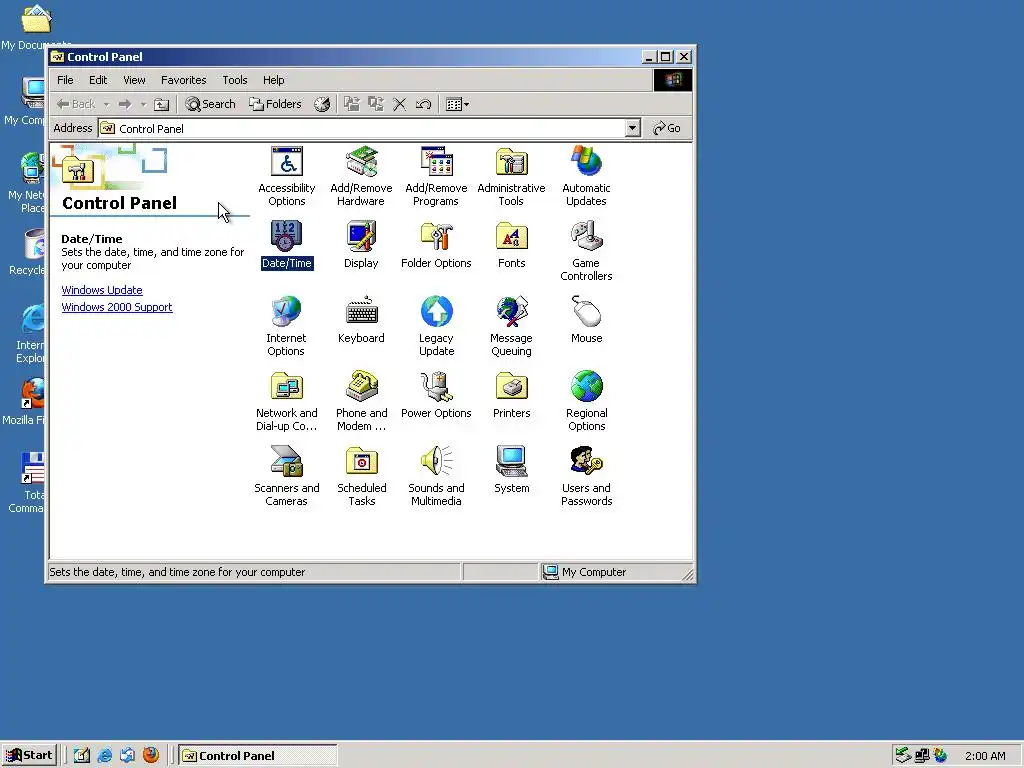Expand the Address bar dropdown arrow
Image resolution: width=1024 pixels, height=768 pixels.
tap(632, 128)
